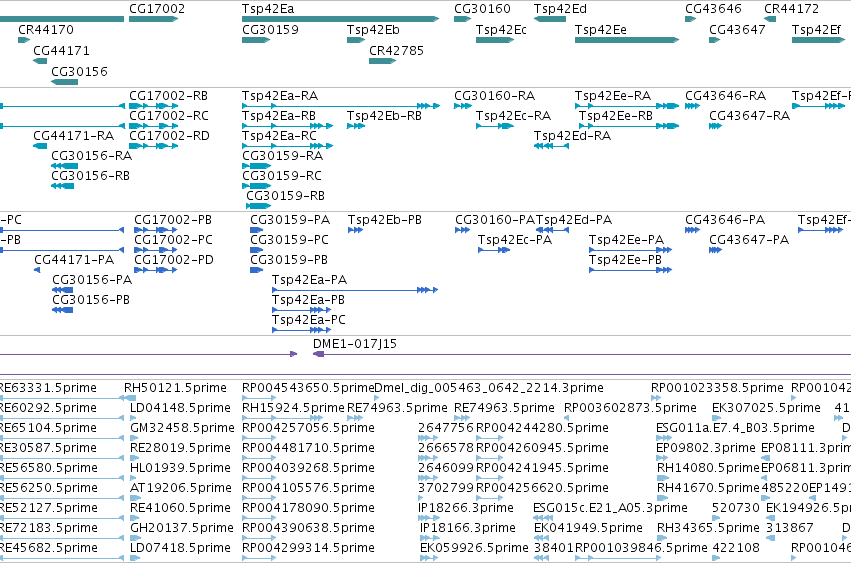Open the Tsp42Eb-PB protein label
Viewport: 851px width, 563px height.
pos(385,220)
